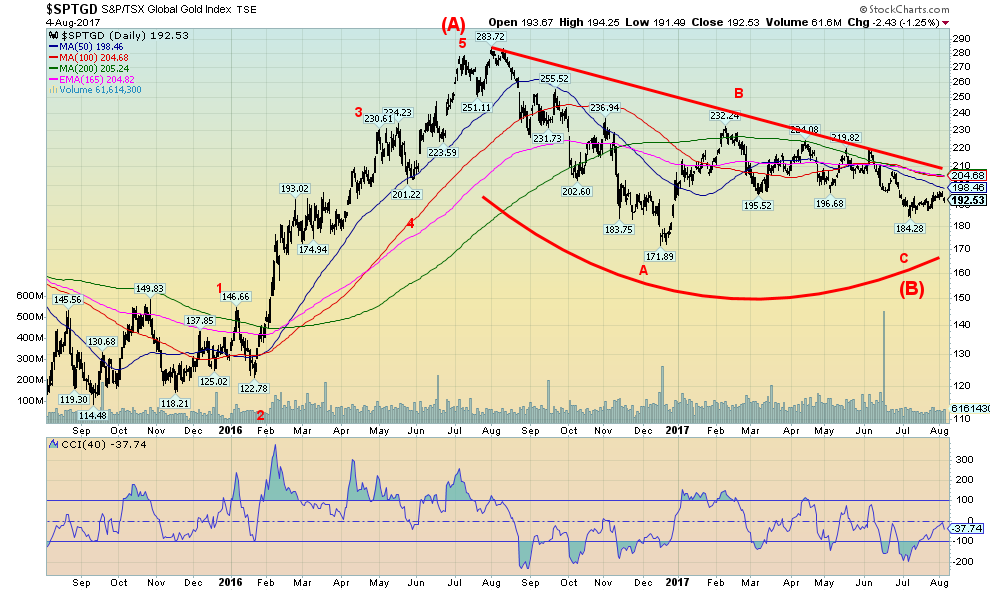Click the 251.11 price label
This screenshot has width=990, height=591.
click(x=477, y=107)
